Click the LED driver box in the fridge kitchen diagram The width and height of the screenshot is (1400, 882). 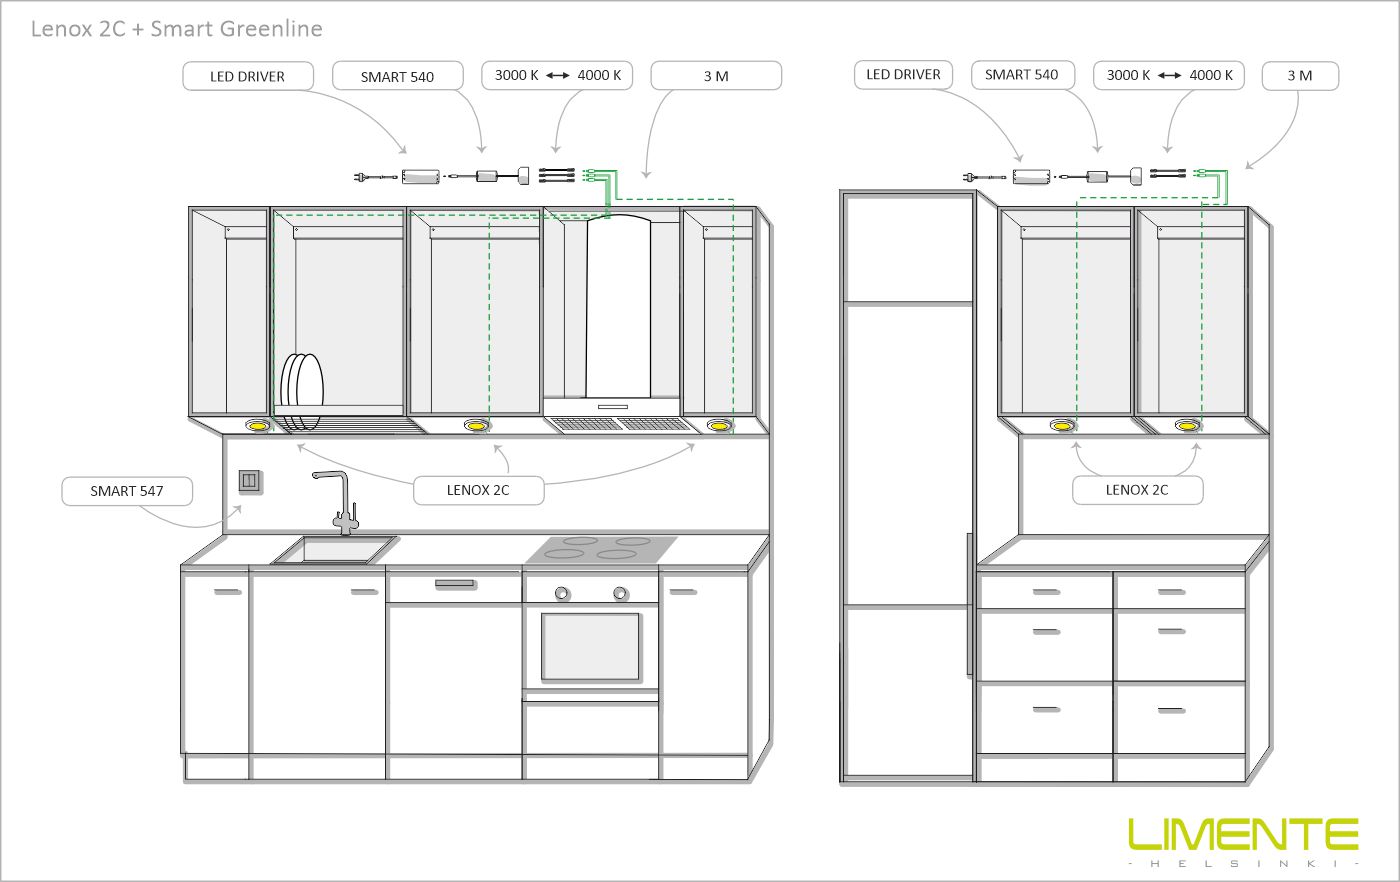tap(1031, 176)
